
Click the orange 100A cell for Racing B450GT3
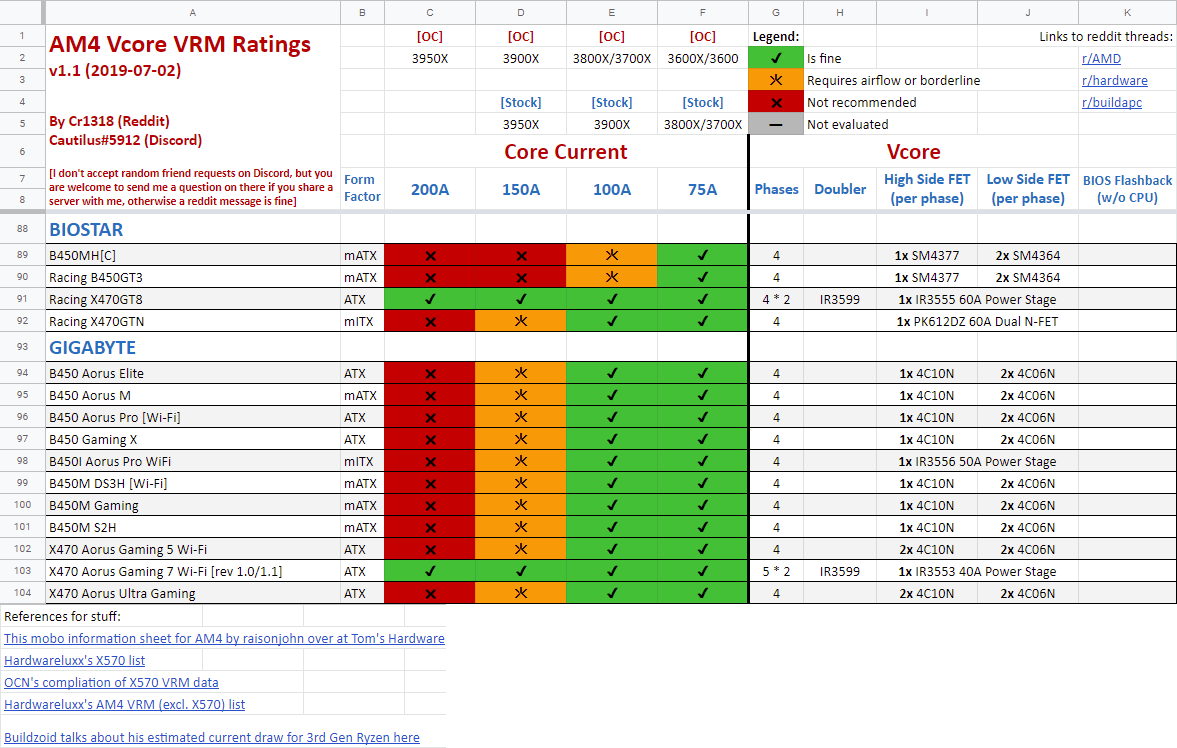[x=612, y=277]
